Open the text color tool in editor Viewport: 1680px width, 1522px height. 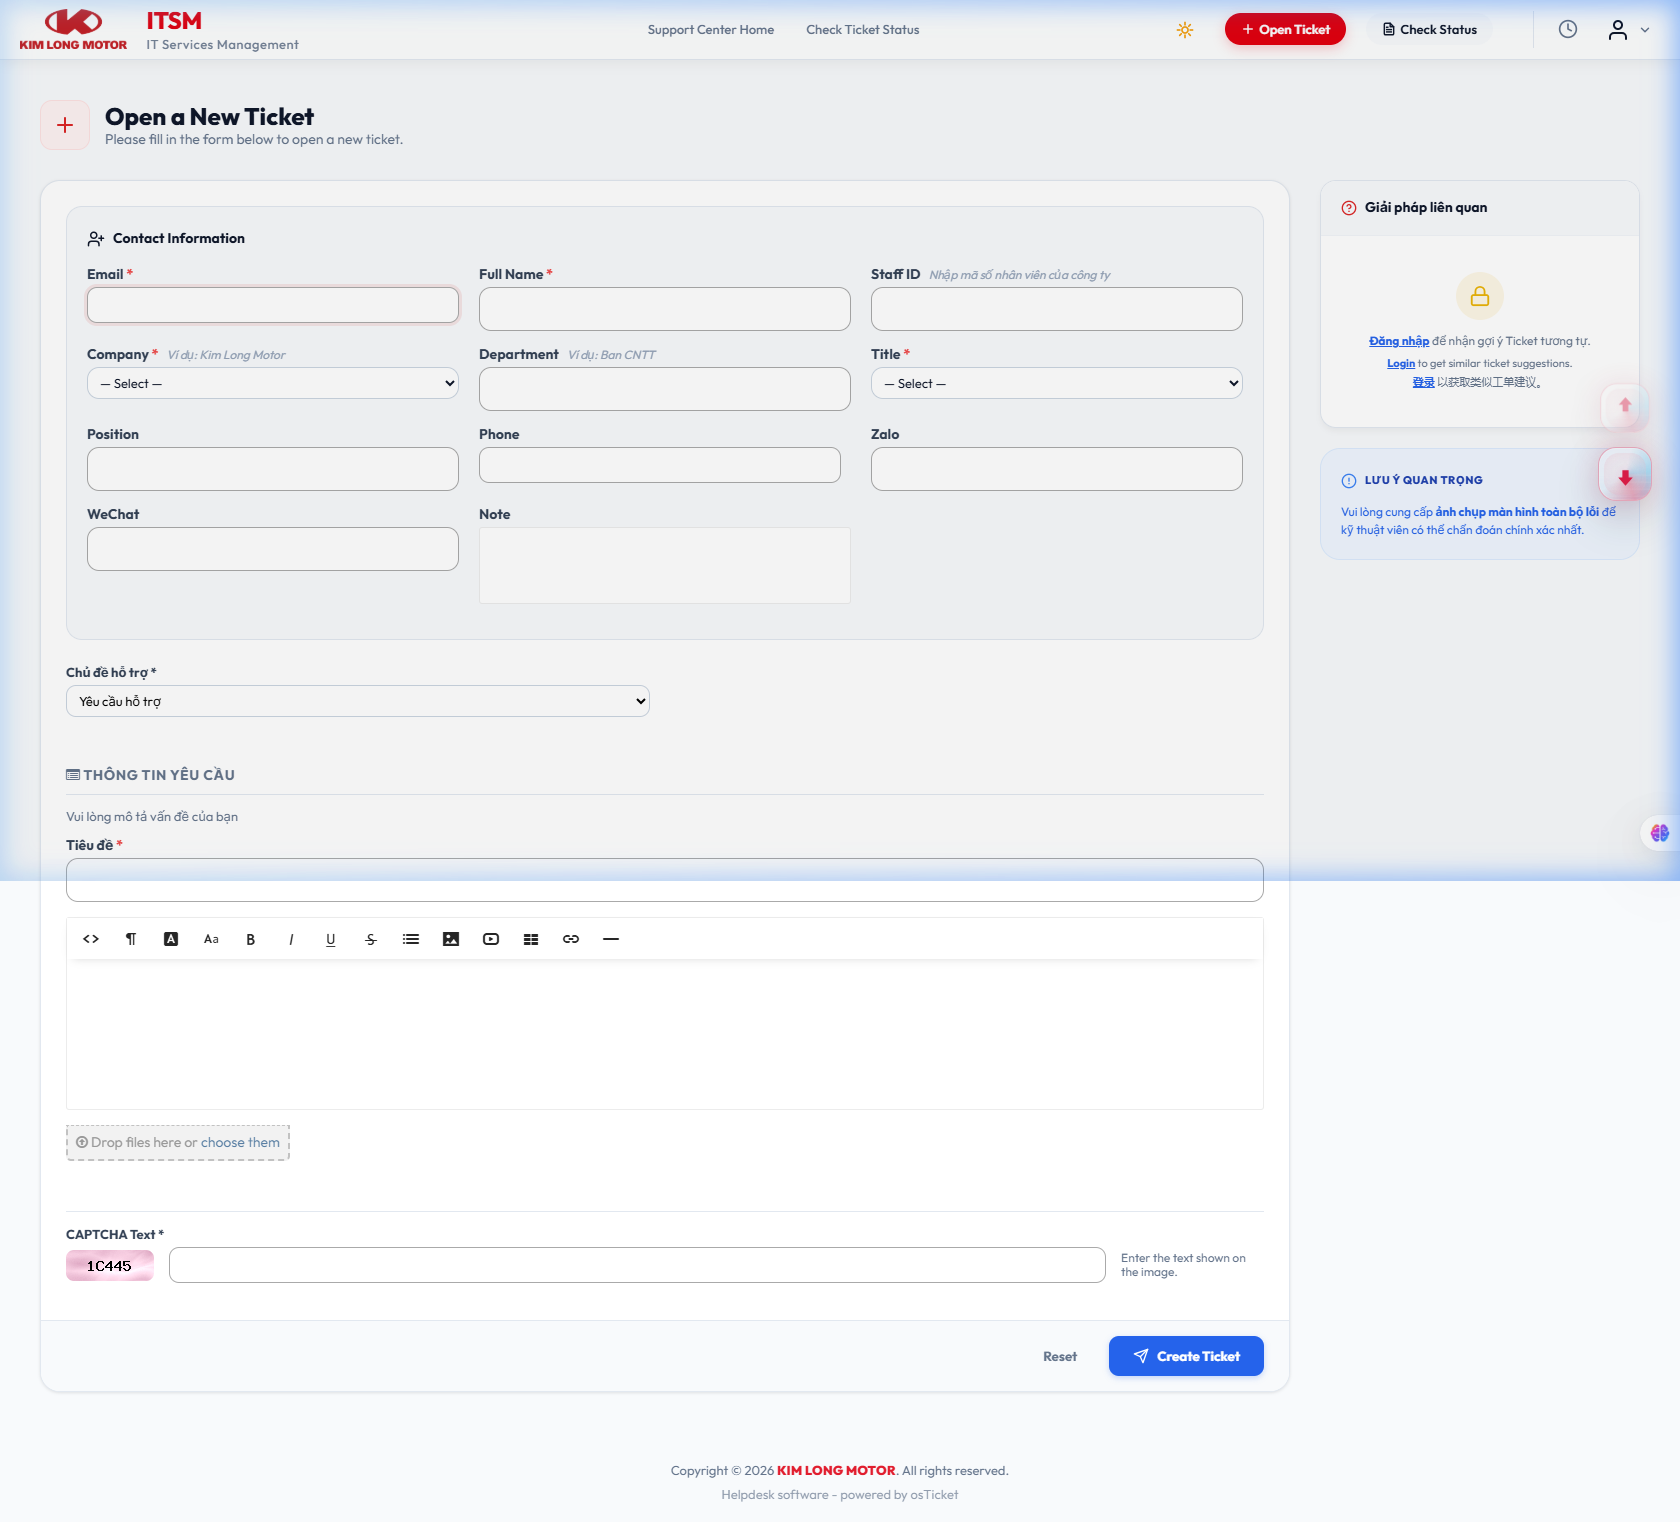171,939
